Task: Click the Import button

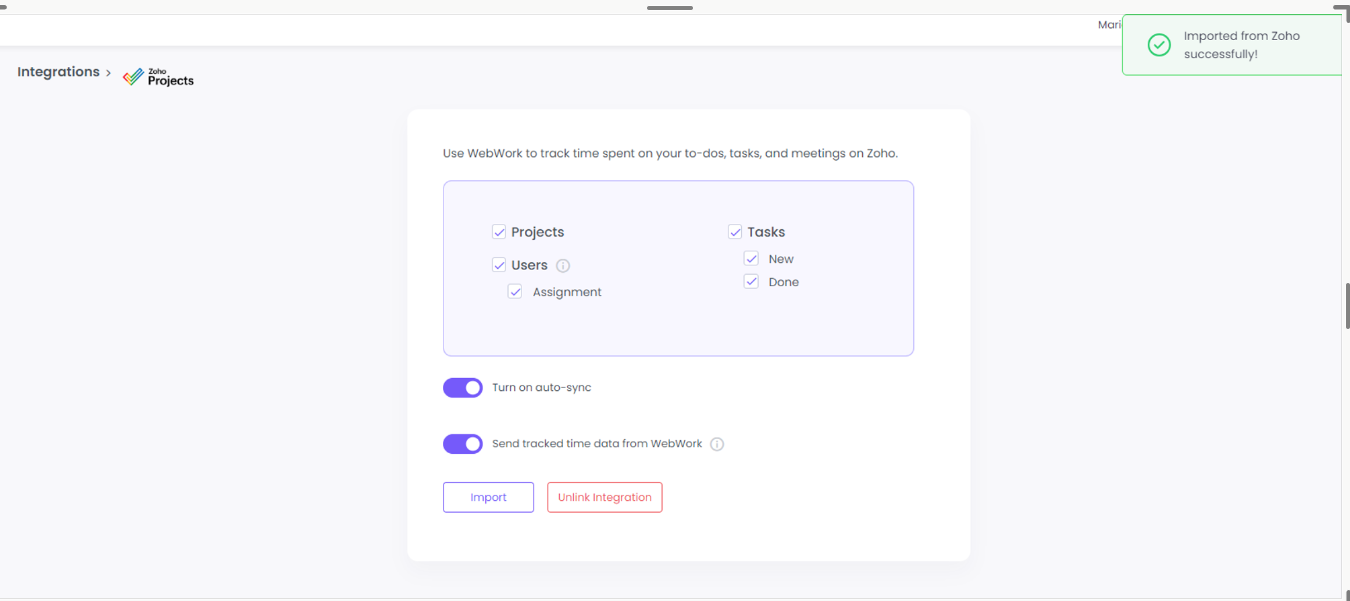Action: pyautogui.click(x=488, y=497)
